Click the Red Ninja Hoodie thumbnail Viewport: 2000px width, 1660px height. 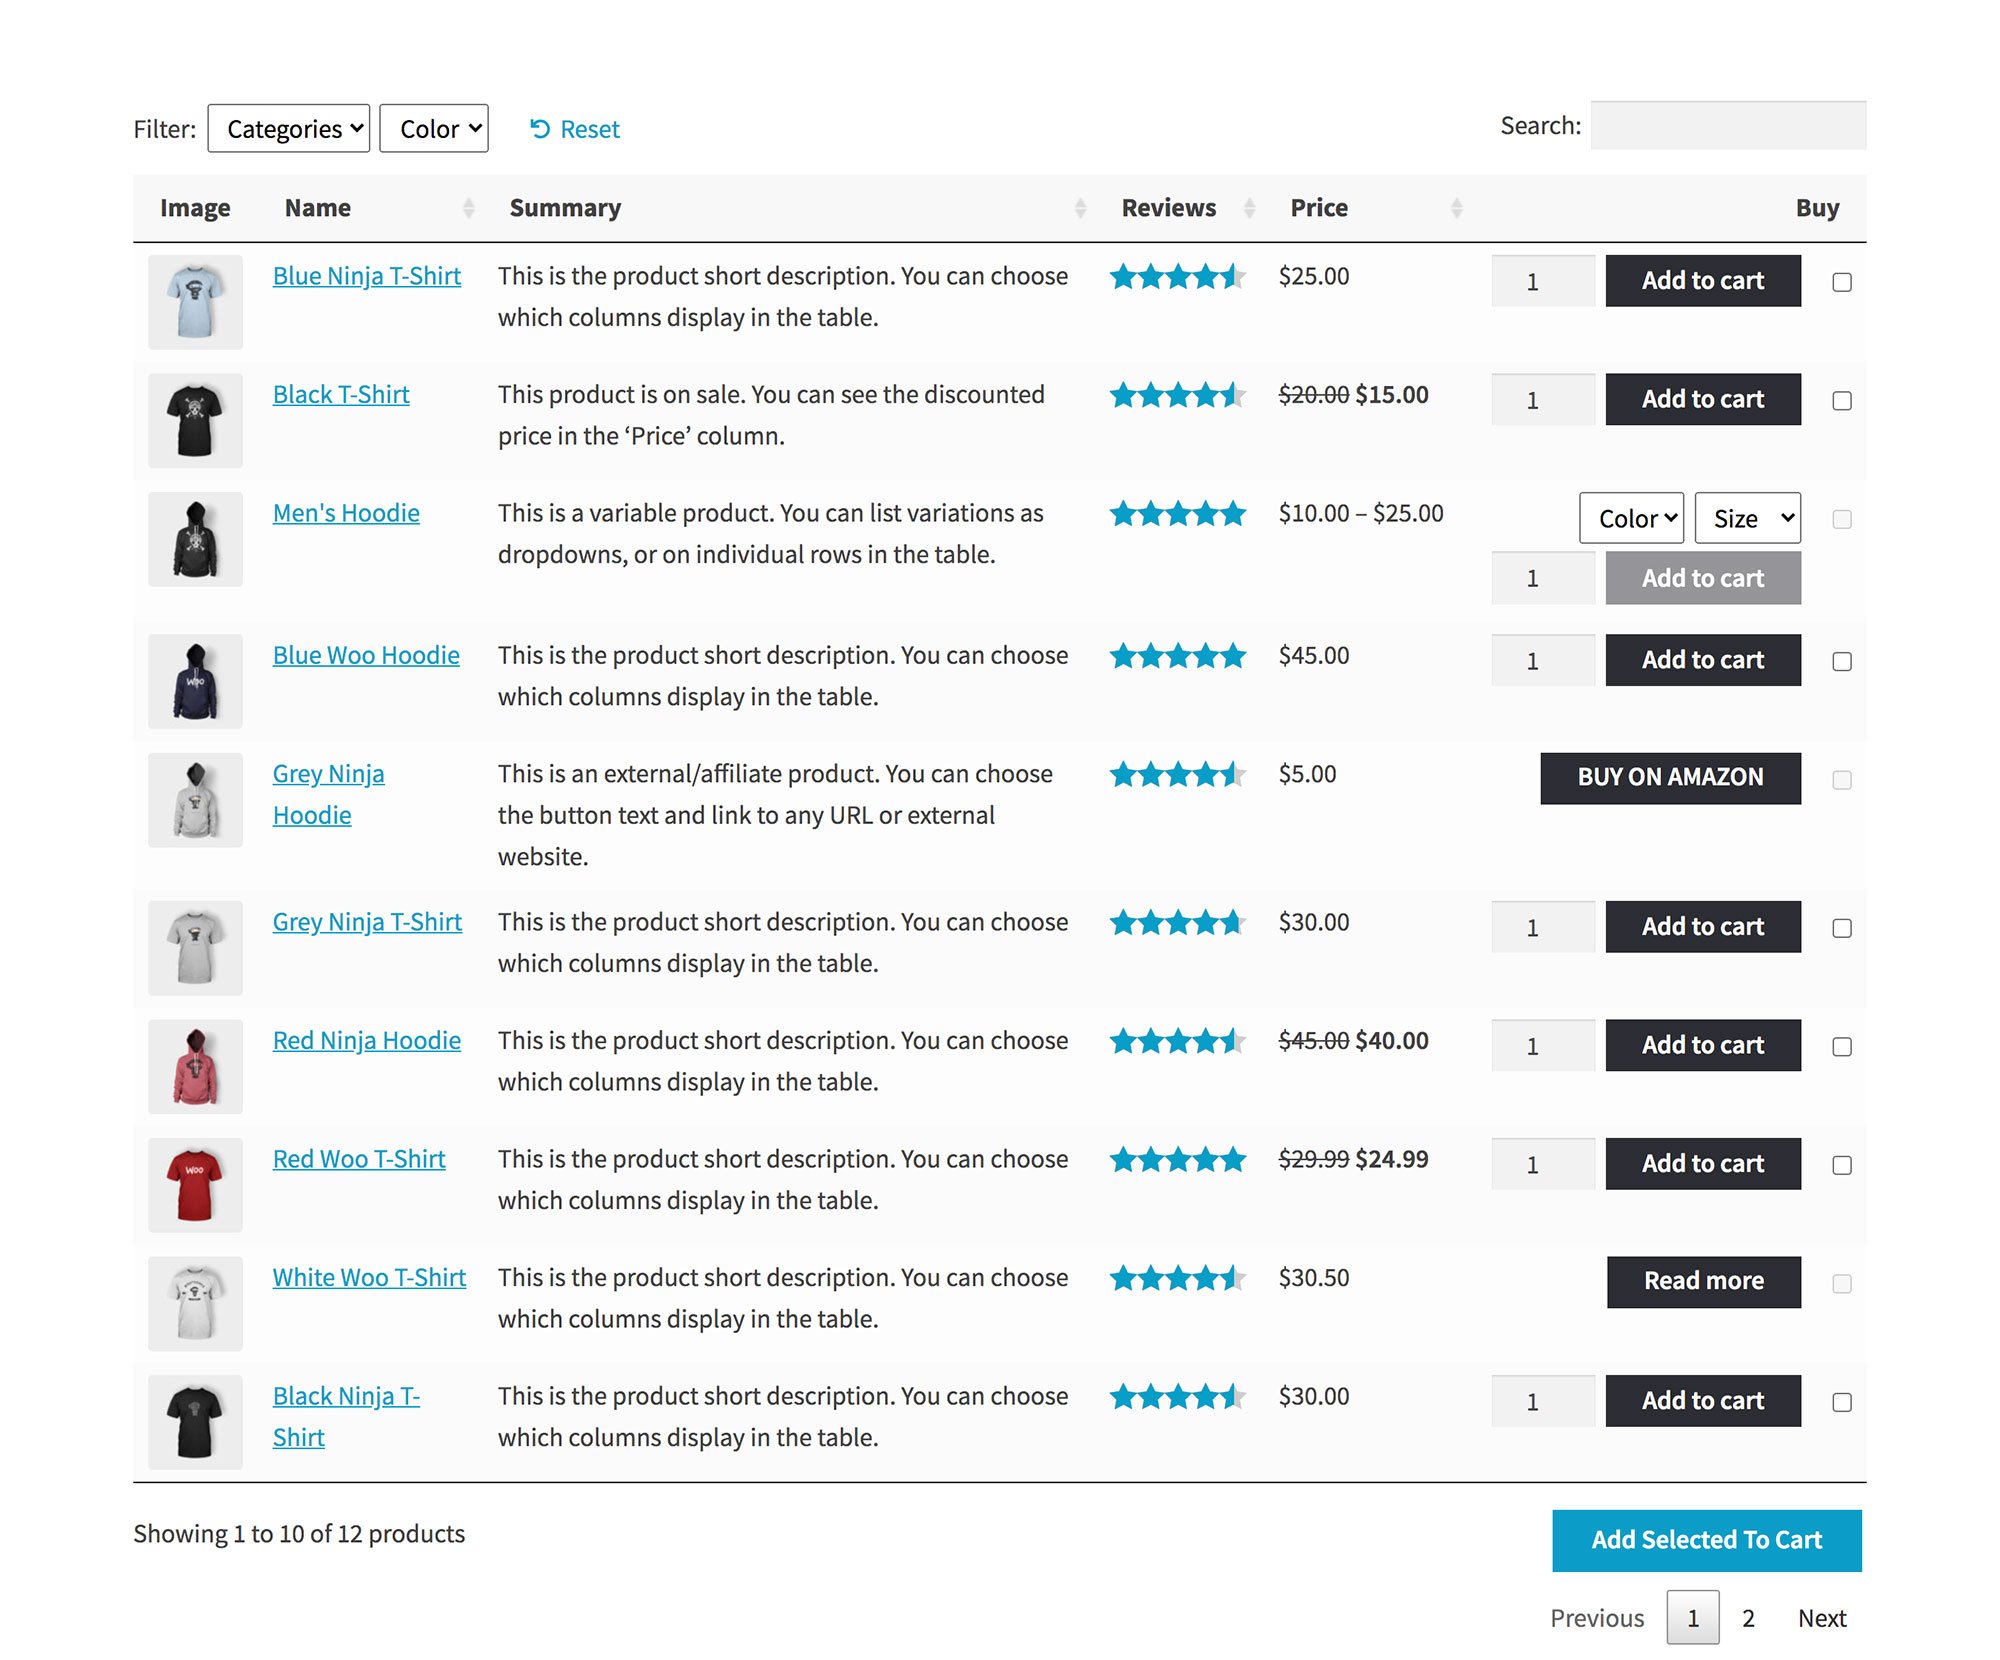[194, 1066]
